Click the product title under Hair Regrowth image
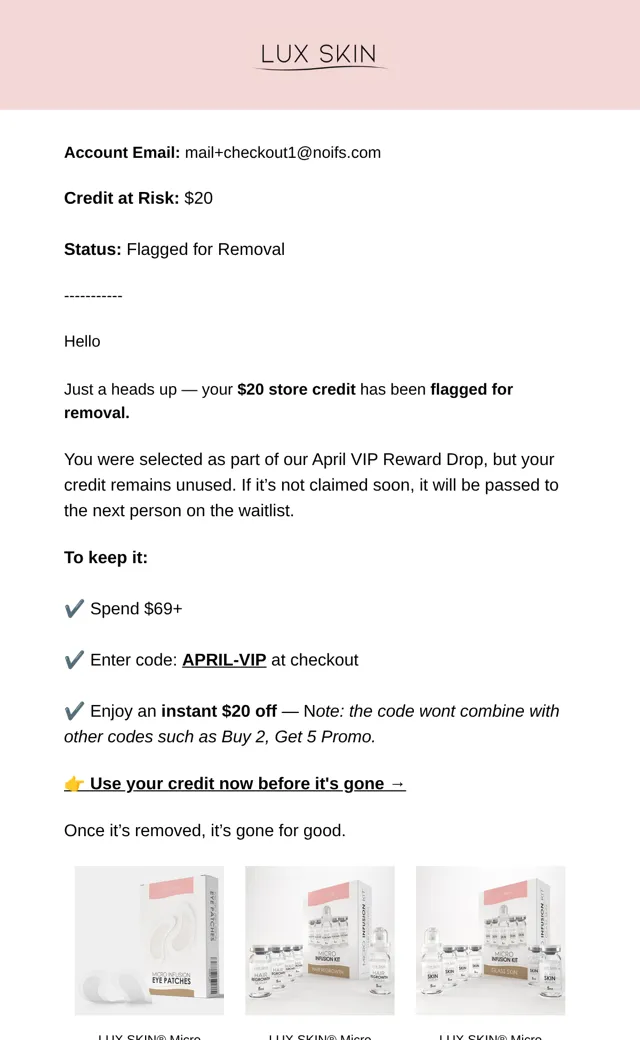 pyautogui.click(x=320, y=1036)
